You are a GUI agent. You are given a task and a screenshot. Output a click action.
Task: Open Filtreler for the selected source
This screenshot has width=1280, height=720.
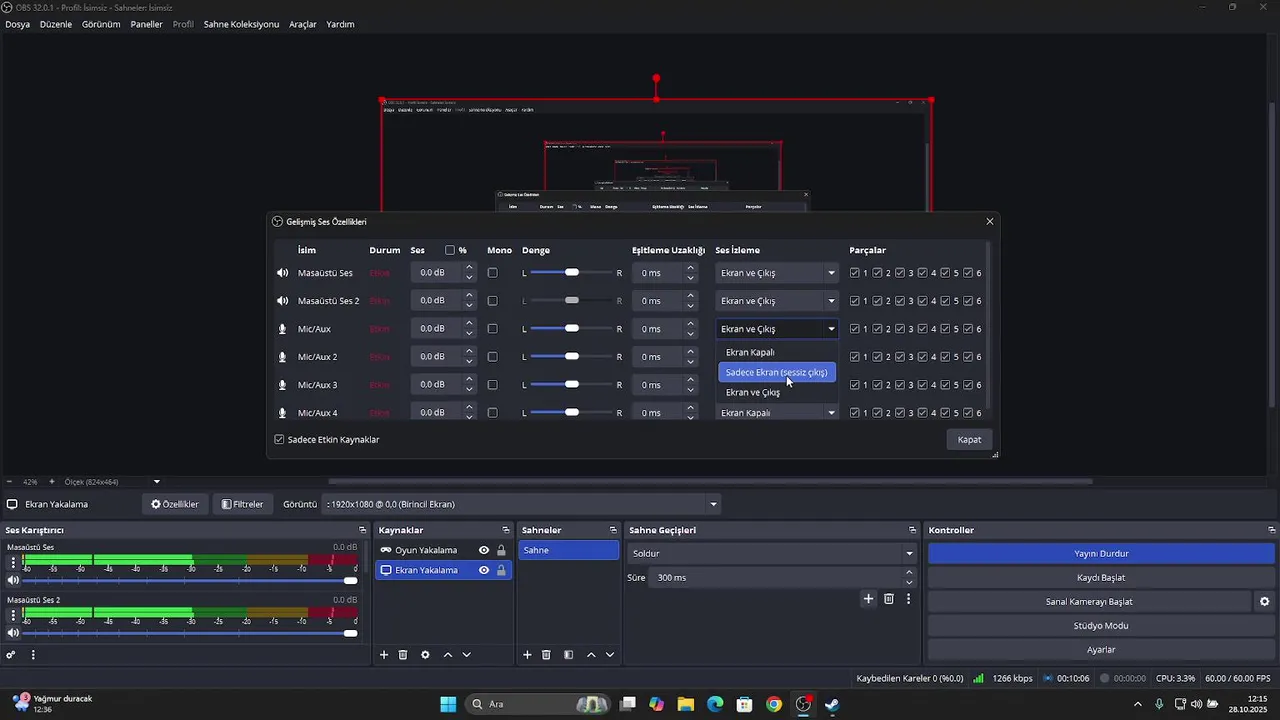click(242, 504)
